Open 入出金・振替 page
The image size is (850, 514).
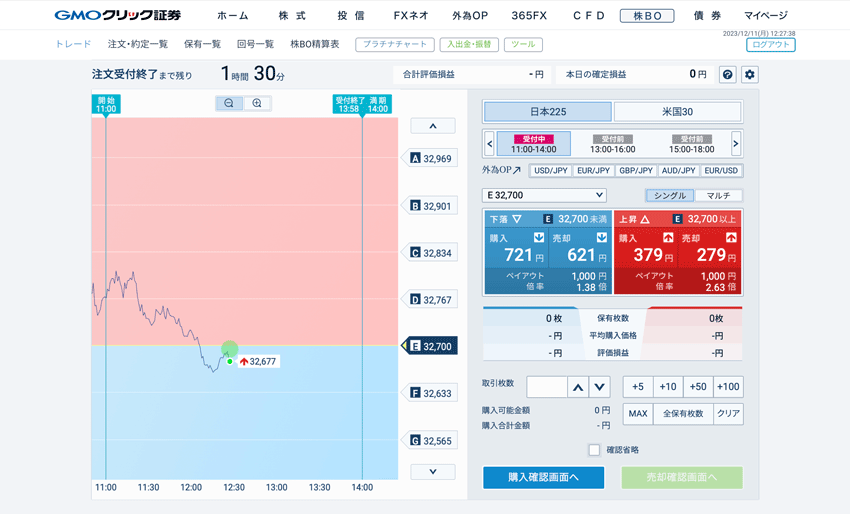(x=469, y=44)
